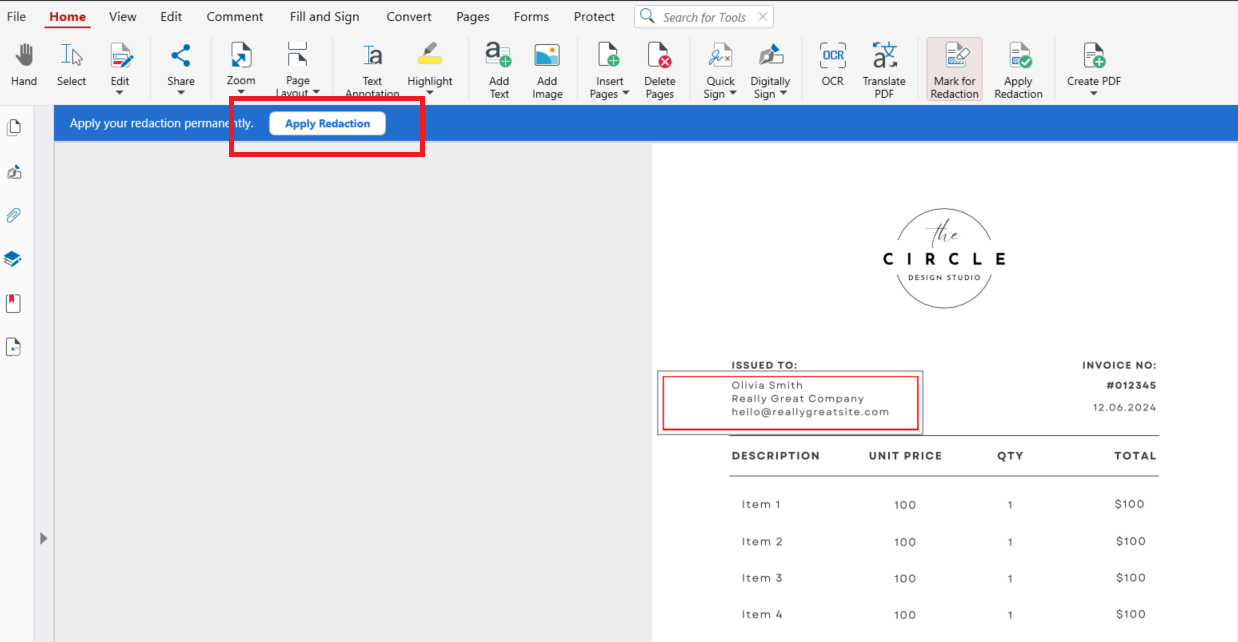Screen dimensions: 1238x642
Task: Activate the Select tool
Action: 71,65
